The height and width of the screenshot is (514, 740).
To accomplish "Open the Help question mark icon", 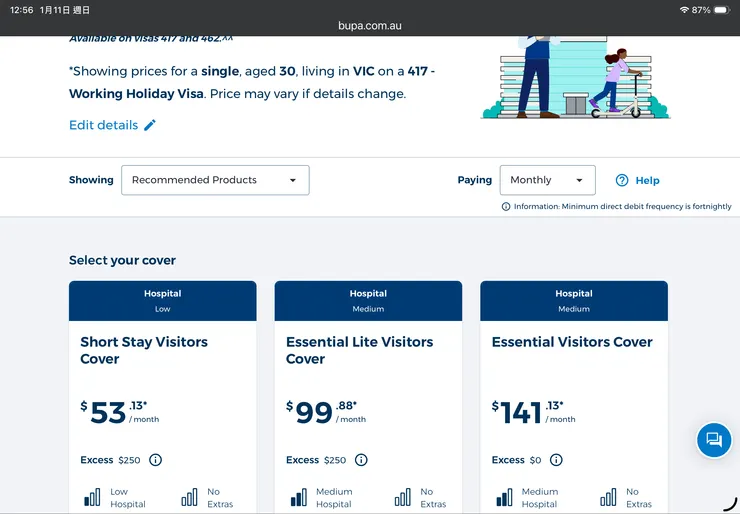I will coord(622,180).
